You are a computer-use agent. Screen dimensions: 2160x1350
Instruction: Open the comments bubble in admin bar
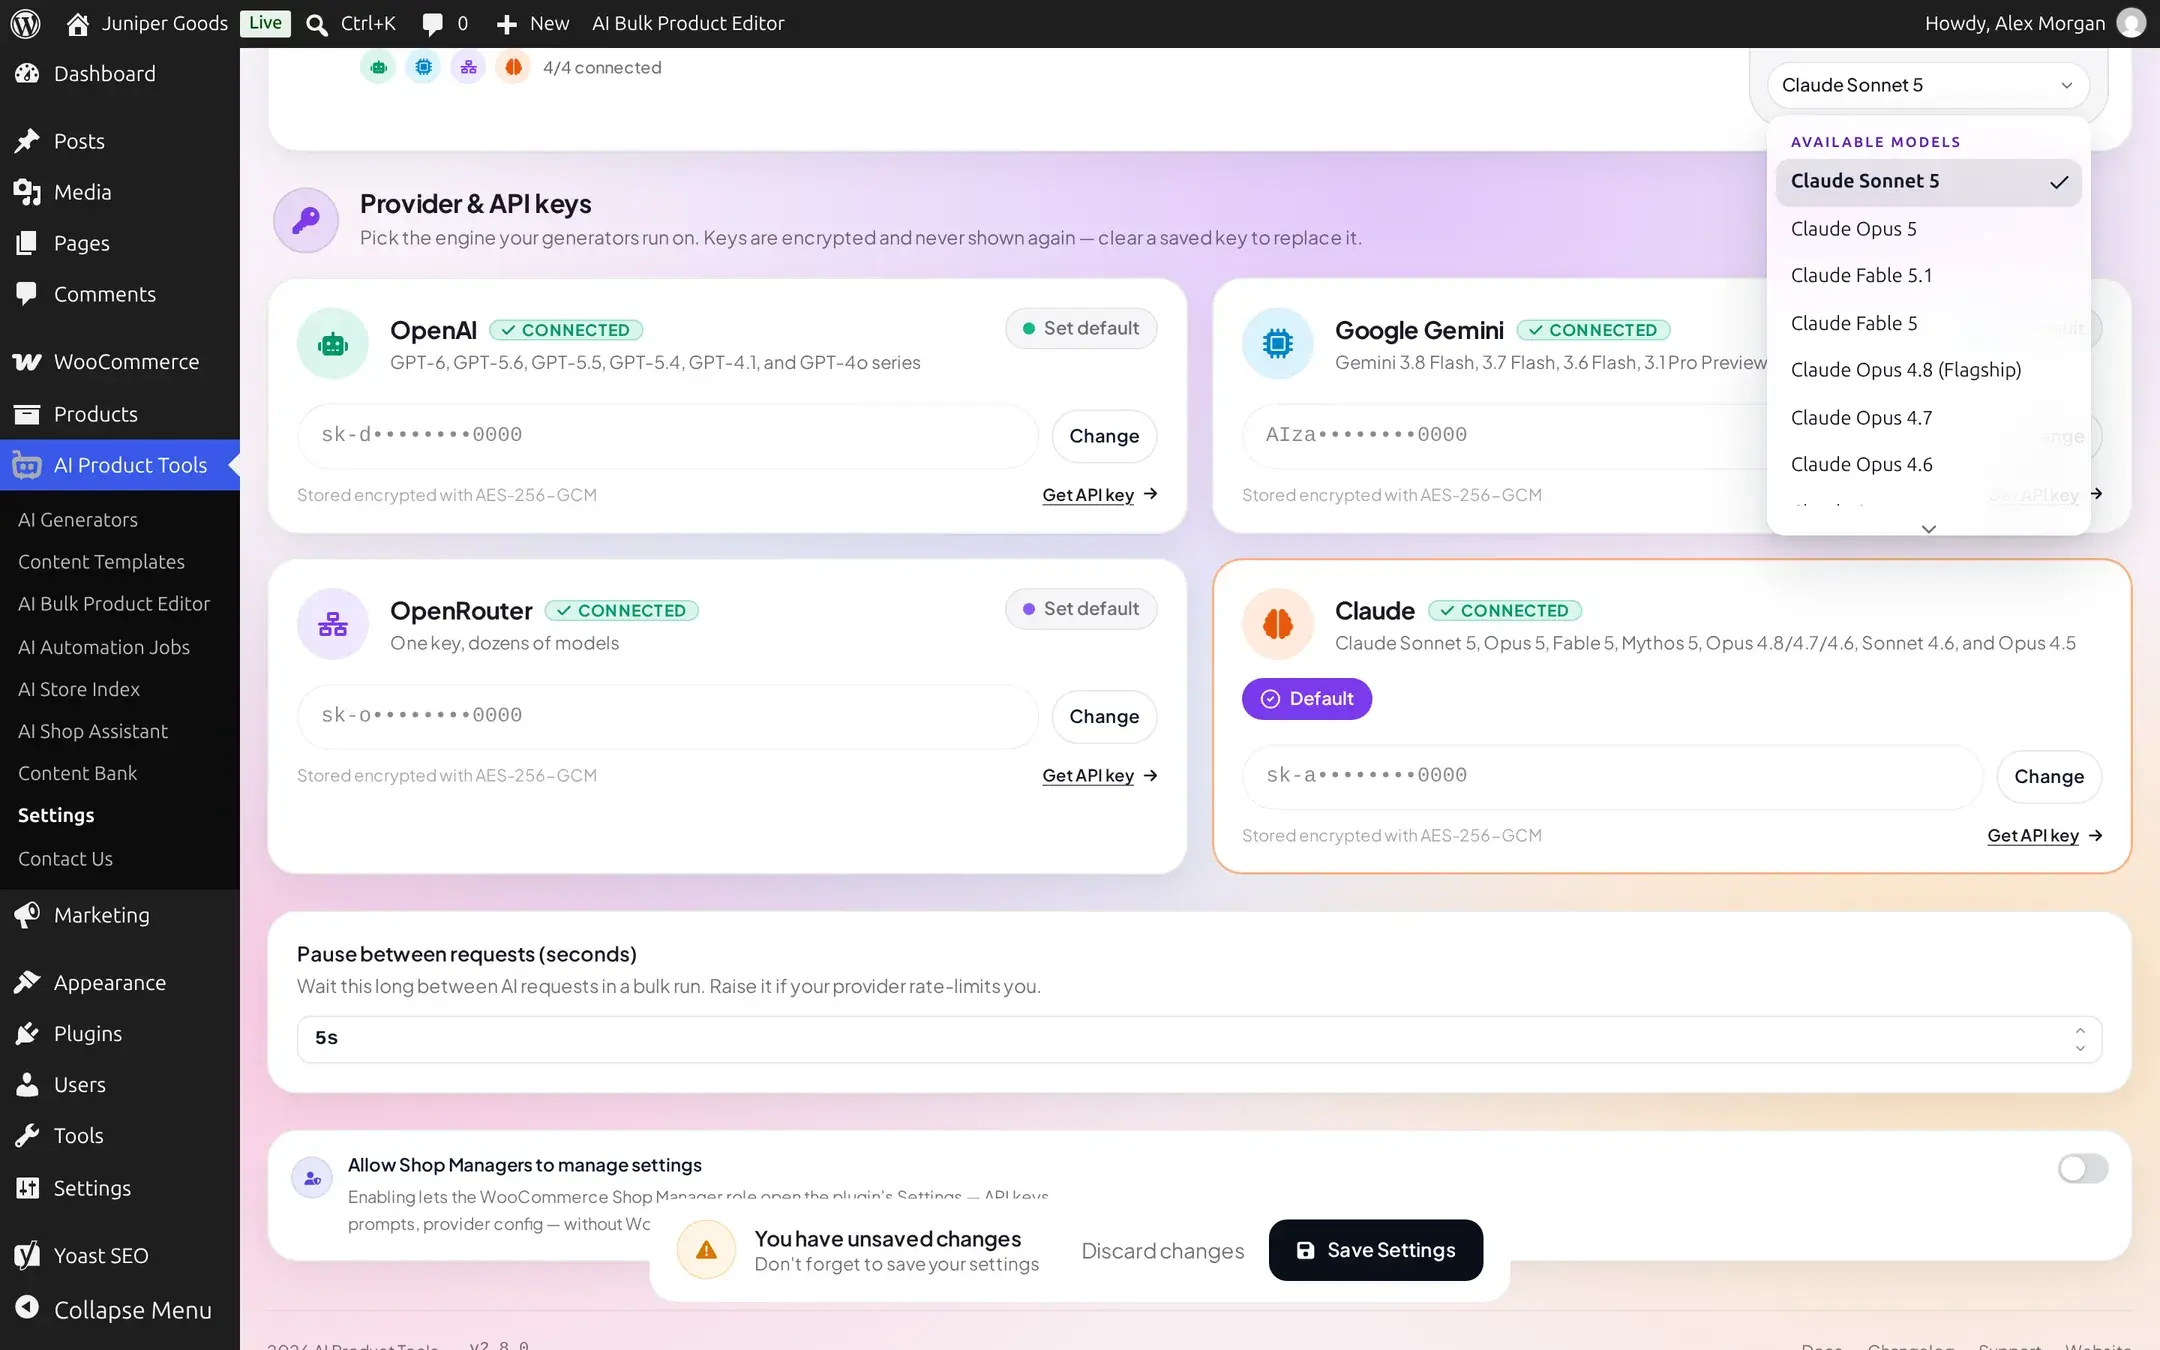click(432, 24)
